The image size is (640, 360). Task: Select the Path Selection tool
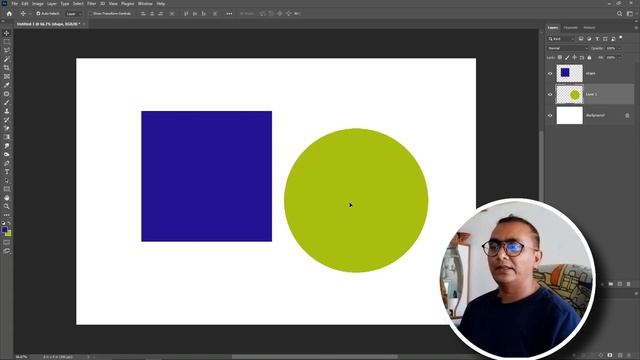(x=7, y=180)
